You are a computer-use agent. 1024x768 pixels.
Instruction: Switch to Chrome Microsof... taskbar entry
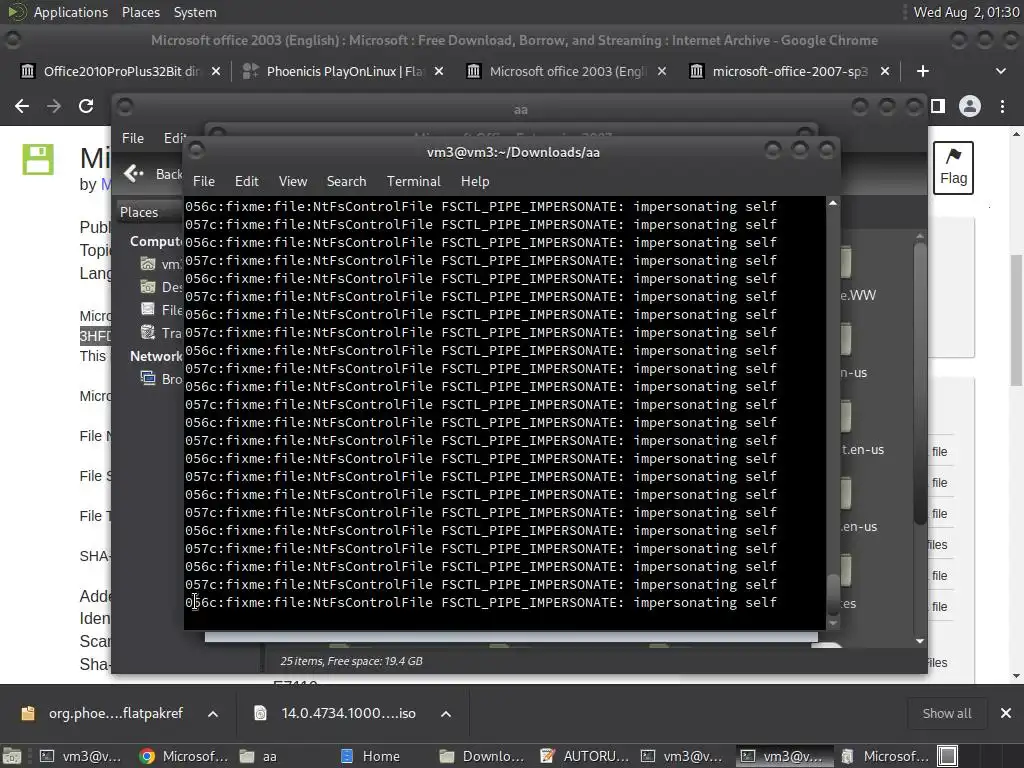pyautogui.click(x=184, y=756)
